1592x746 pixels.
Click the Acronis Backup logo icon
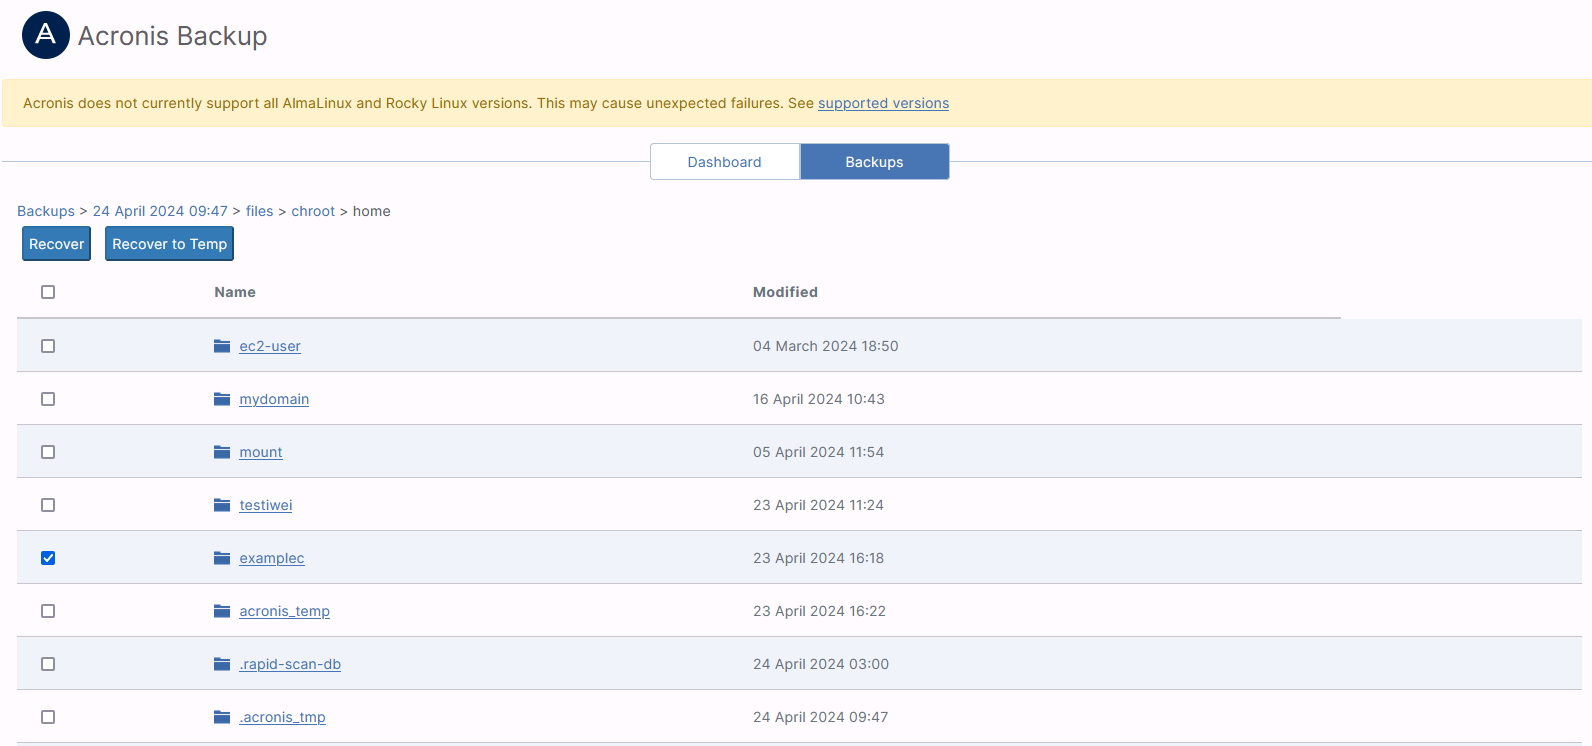(46, 35)
